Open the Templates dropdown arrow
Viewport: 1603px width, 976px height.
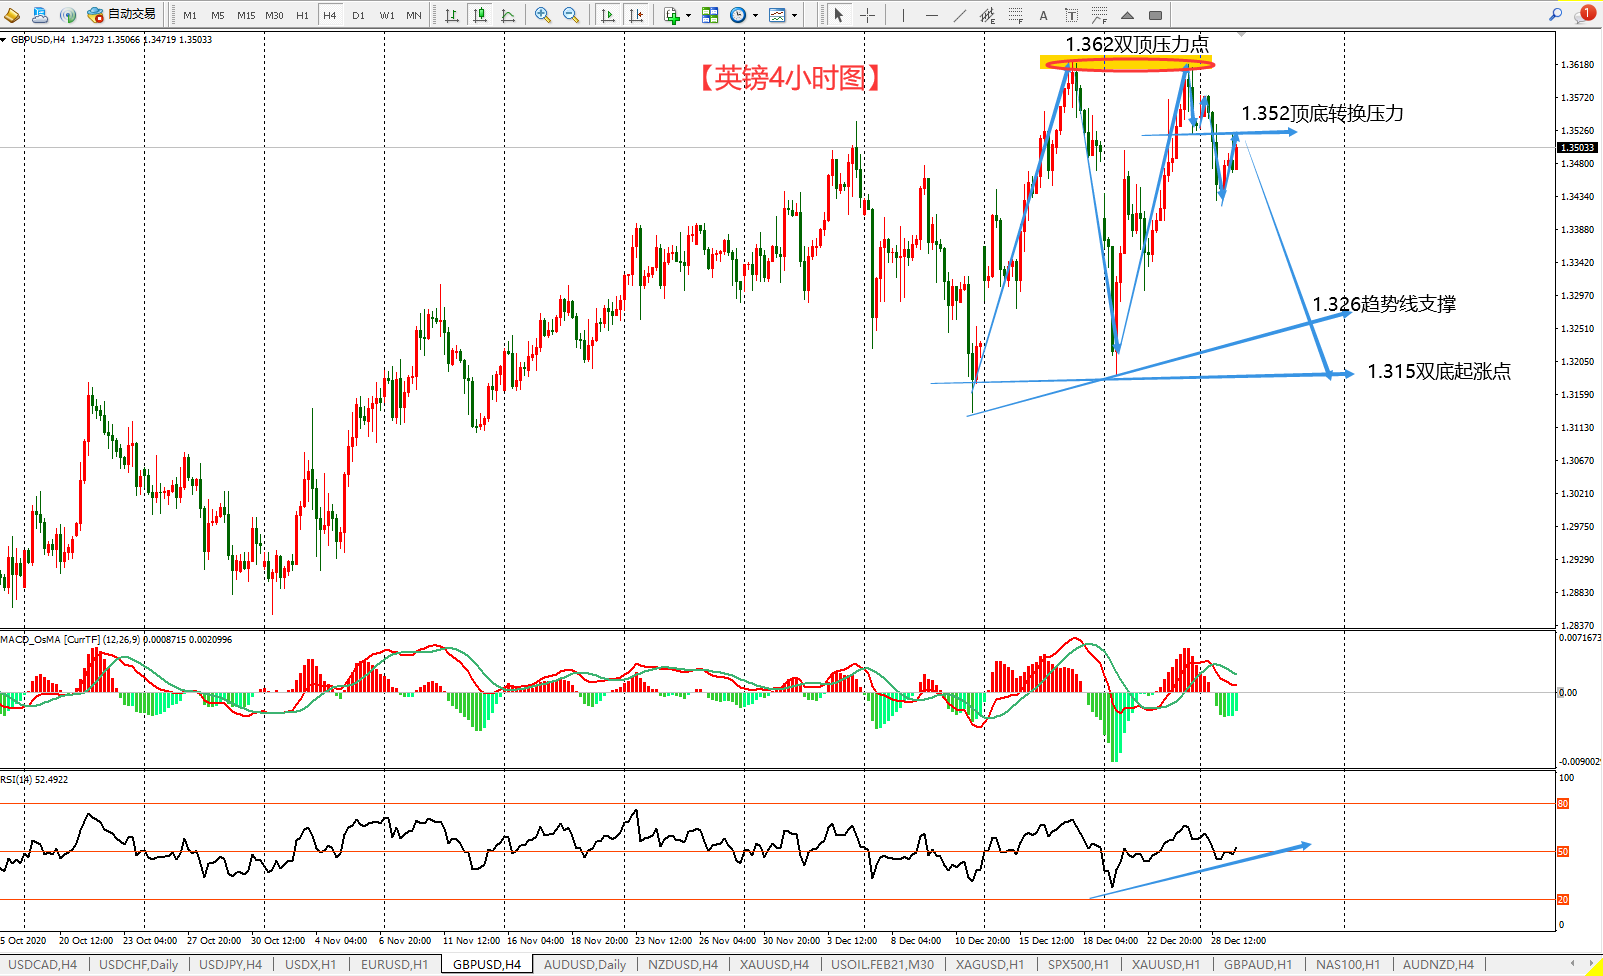click(794, 15)
